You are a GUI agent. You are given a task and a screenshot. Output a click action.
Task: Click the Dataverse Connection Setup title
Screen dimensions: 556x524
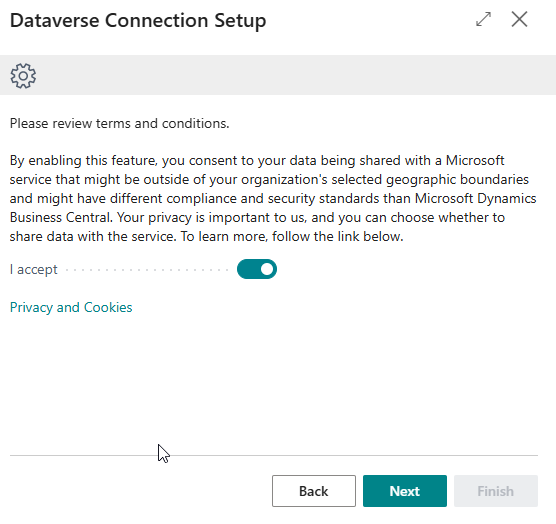pos(138,21)
